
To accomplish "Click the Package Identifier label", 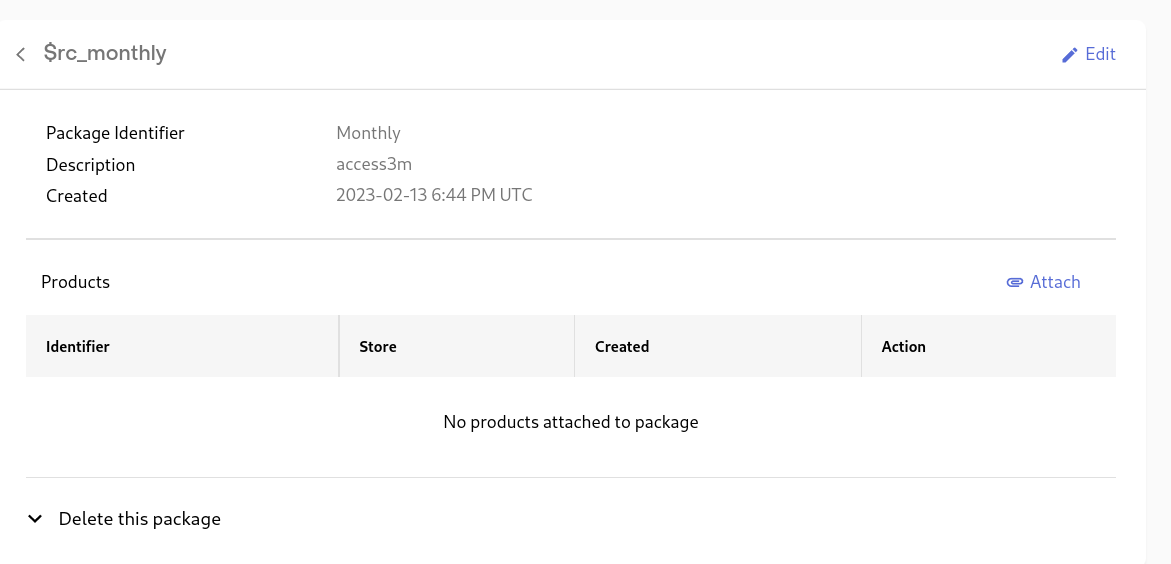I will click(115, 133).
